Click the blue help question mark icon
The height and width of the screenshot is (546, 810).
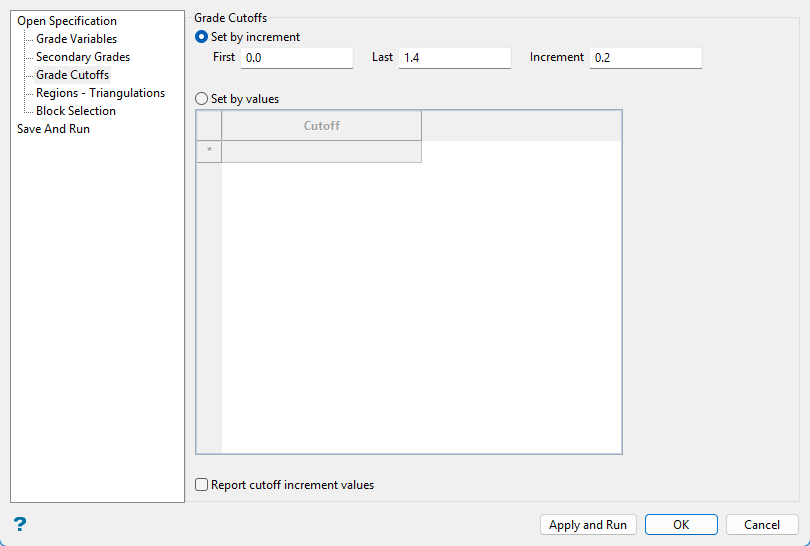tap(20, 524)
